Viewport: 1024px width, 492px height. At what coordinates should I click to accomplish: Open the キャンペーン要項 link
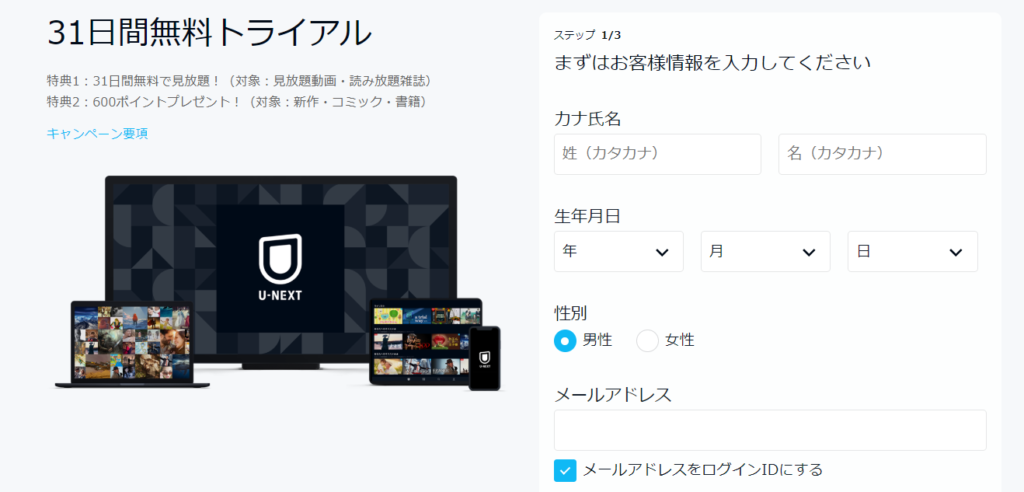pos(97,133)
